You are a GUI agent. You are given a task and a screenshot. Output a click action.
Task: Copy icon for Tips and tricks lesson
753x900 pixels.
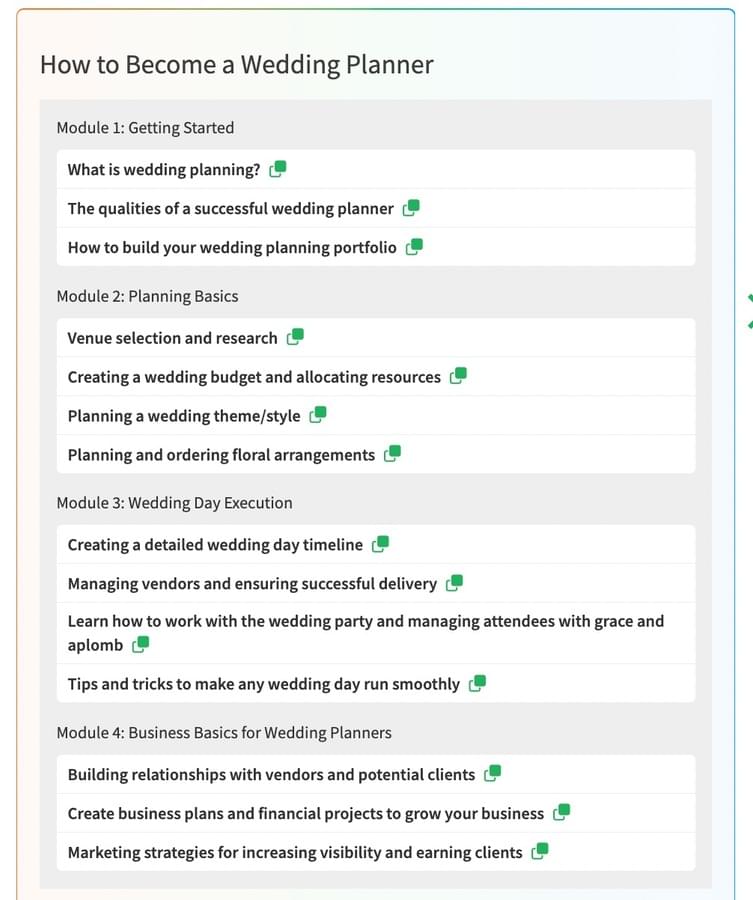pyautogui.click(x=478, y=684)
